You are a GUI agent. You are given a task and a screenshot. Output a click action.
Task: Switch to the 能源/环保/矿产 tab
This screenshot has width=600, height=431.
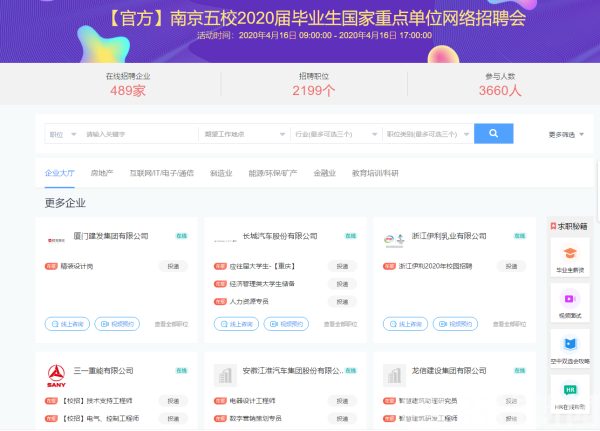(273, 173)
